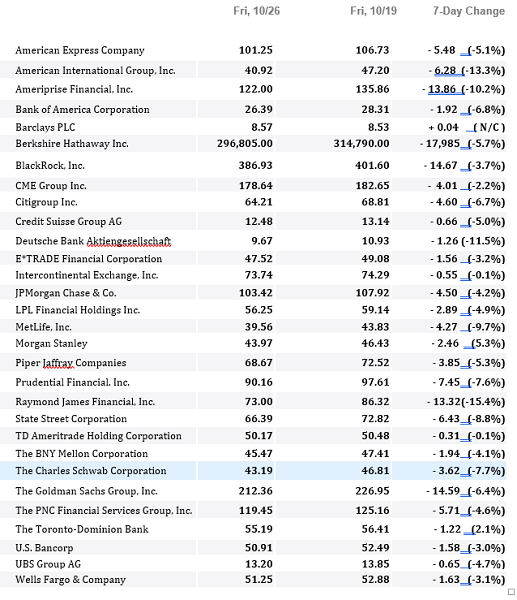Click the 'Wells Fargo & Company' cell
The height and width of the screenshot is (600, 517).
(x=70, y=580)
